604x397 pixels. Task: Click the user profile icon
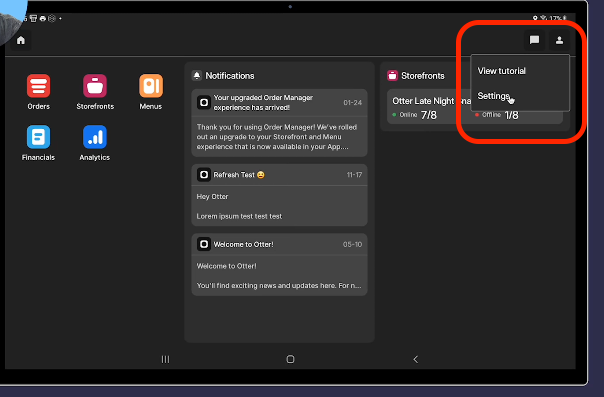[559, 40]
